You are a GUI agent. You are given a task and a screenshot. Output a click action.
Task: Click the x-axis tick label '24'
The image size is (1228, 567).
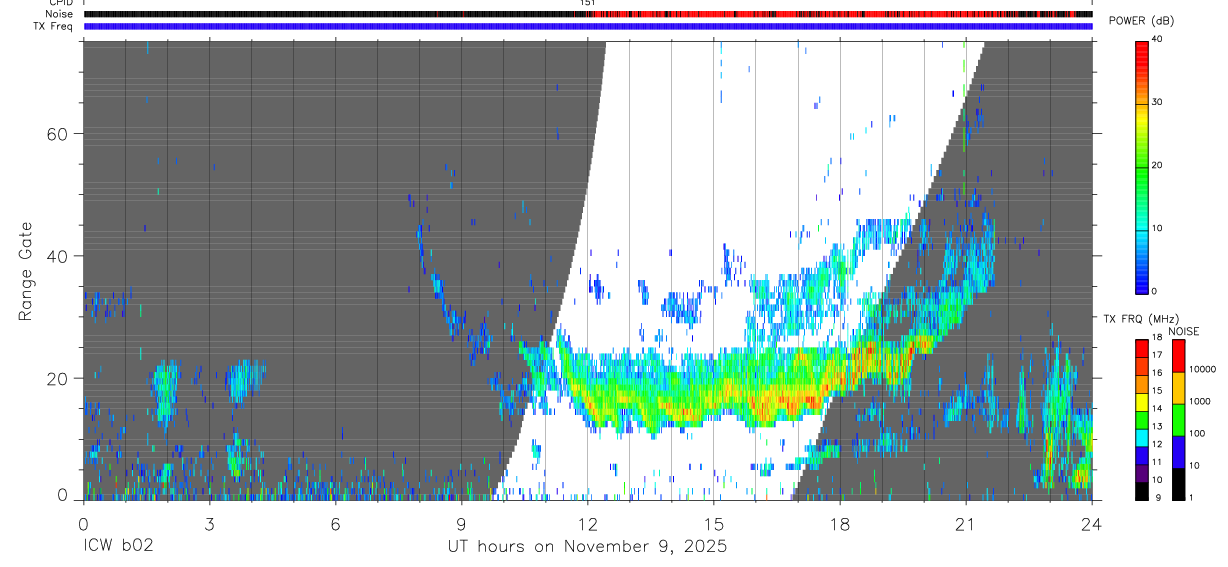point(1092,523)
